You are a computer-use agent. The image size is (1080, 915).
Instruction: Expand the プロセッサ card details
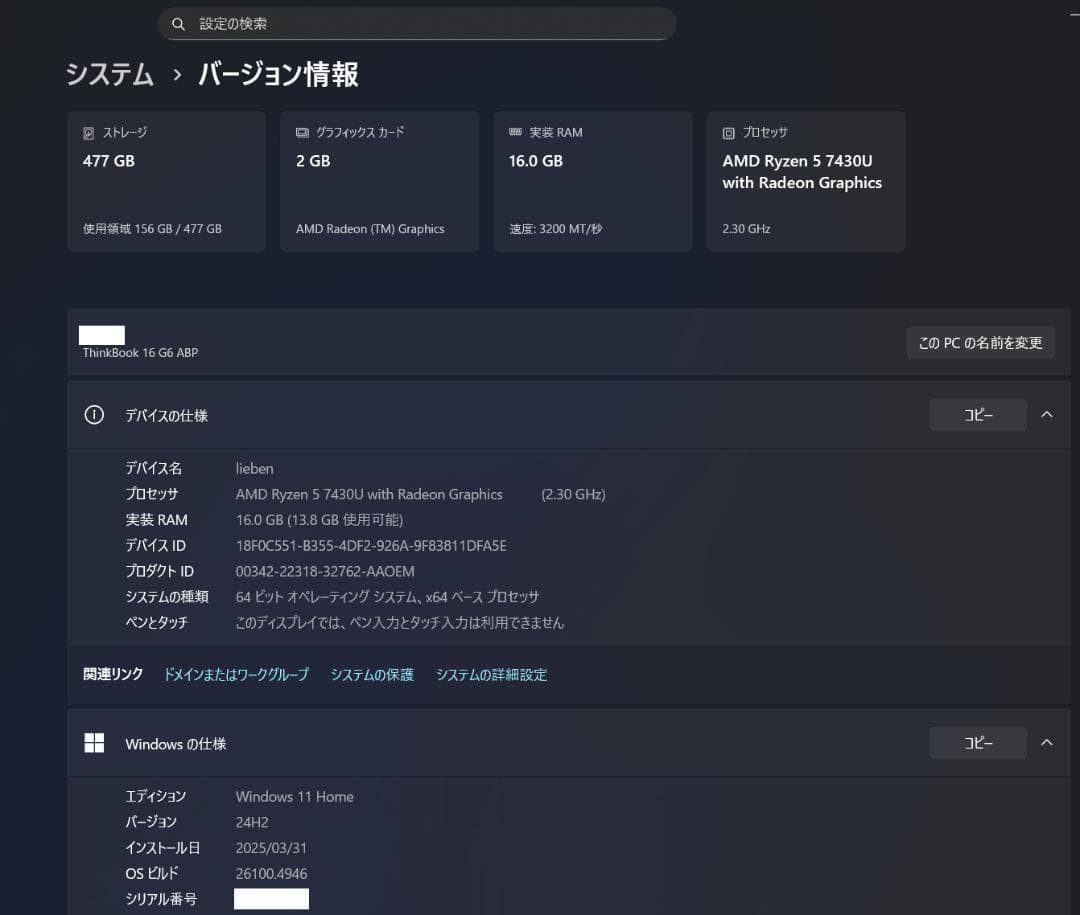pos(806,180)
